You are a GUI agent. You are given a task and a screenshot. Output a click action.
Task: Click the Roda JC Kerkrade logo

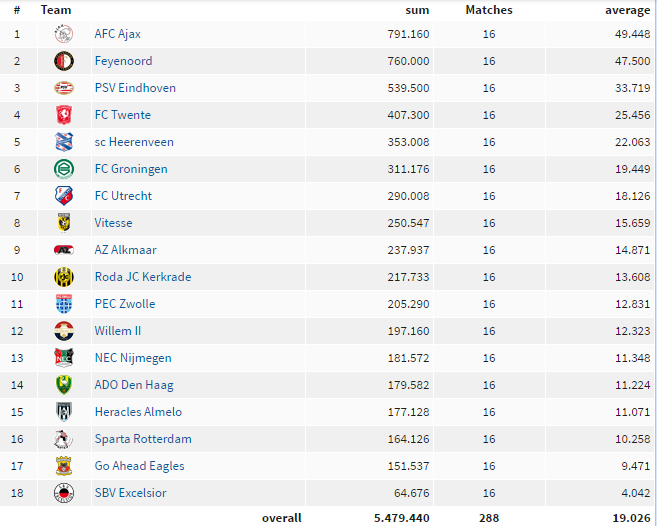click(x=64, y=277)
